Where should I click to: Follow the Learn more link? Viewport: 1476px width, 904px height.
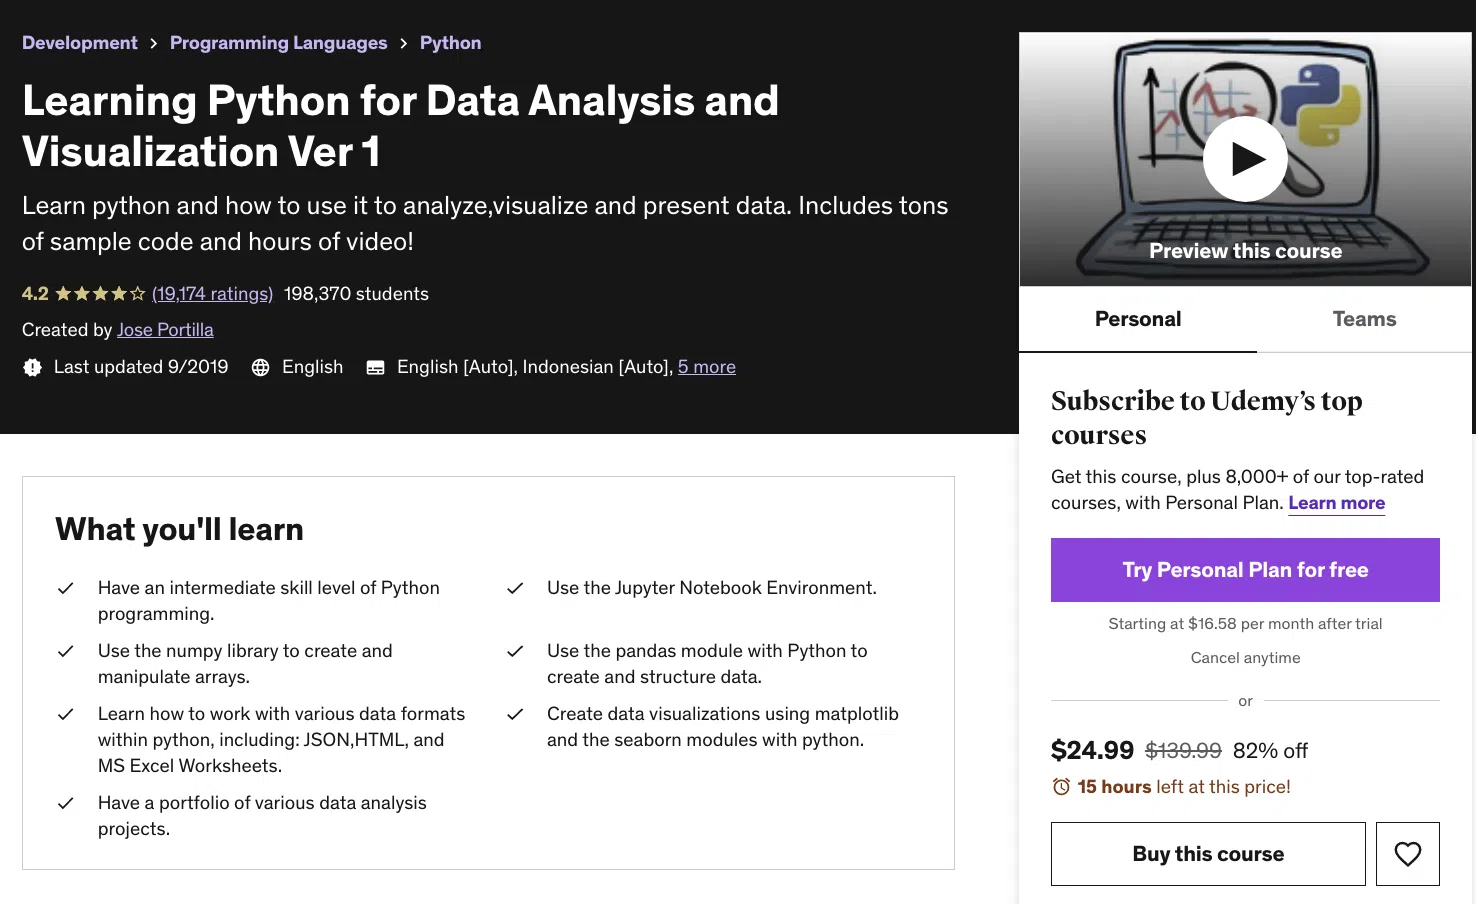tap(1336, 503)
